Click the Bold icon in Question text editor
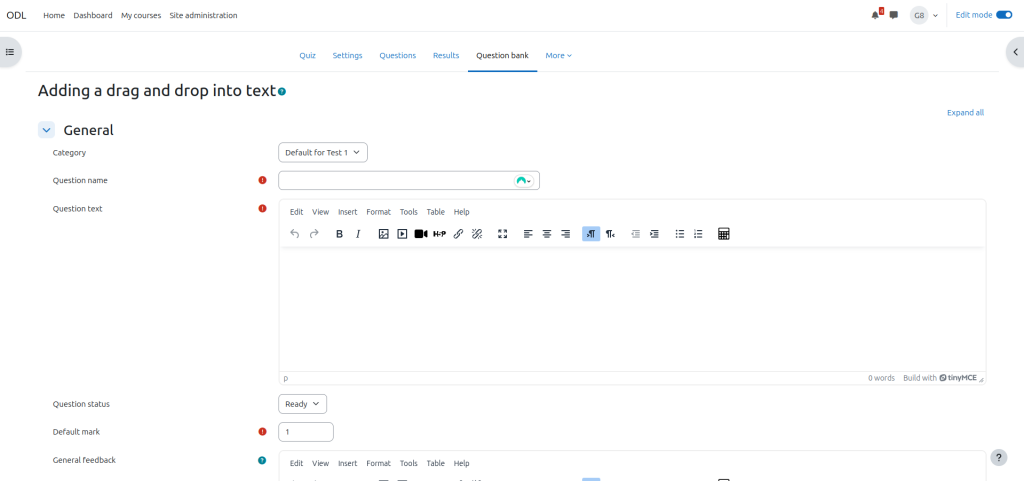Viewport: 1024px width, 481px height. tap(339, 234)
